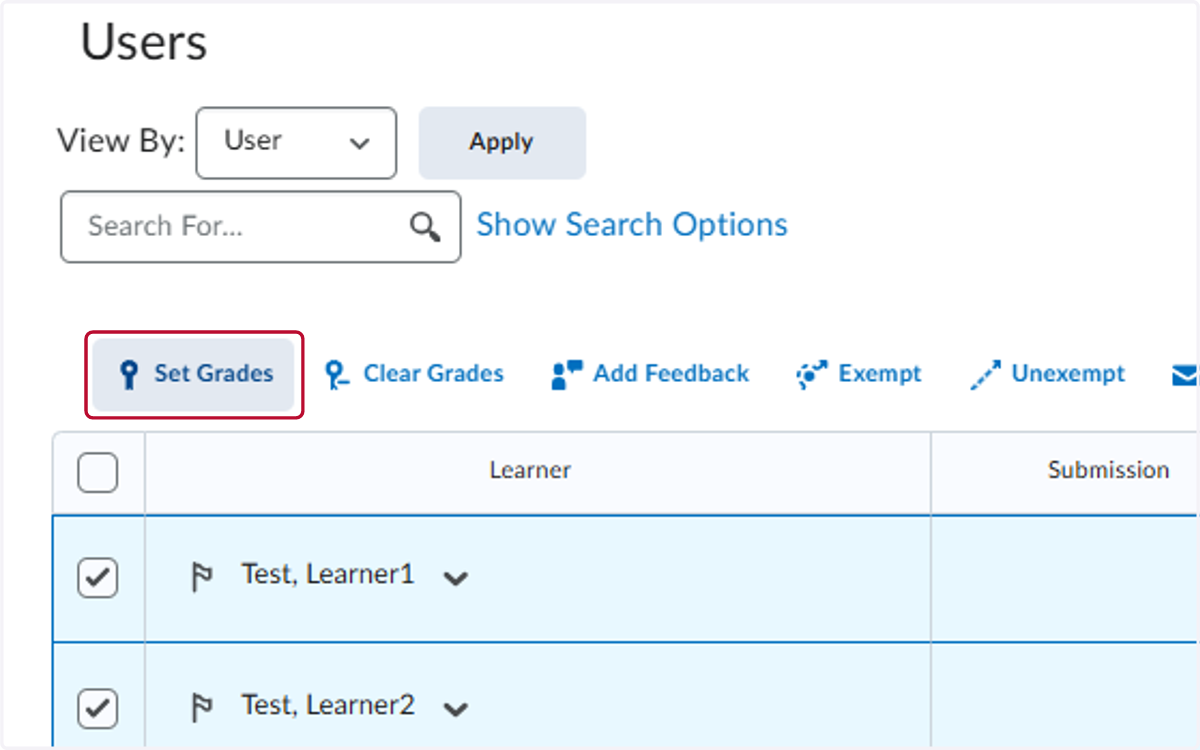Click the Submission column header
Viewport: 1200px width, 750px height.
coord(1108,470)
